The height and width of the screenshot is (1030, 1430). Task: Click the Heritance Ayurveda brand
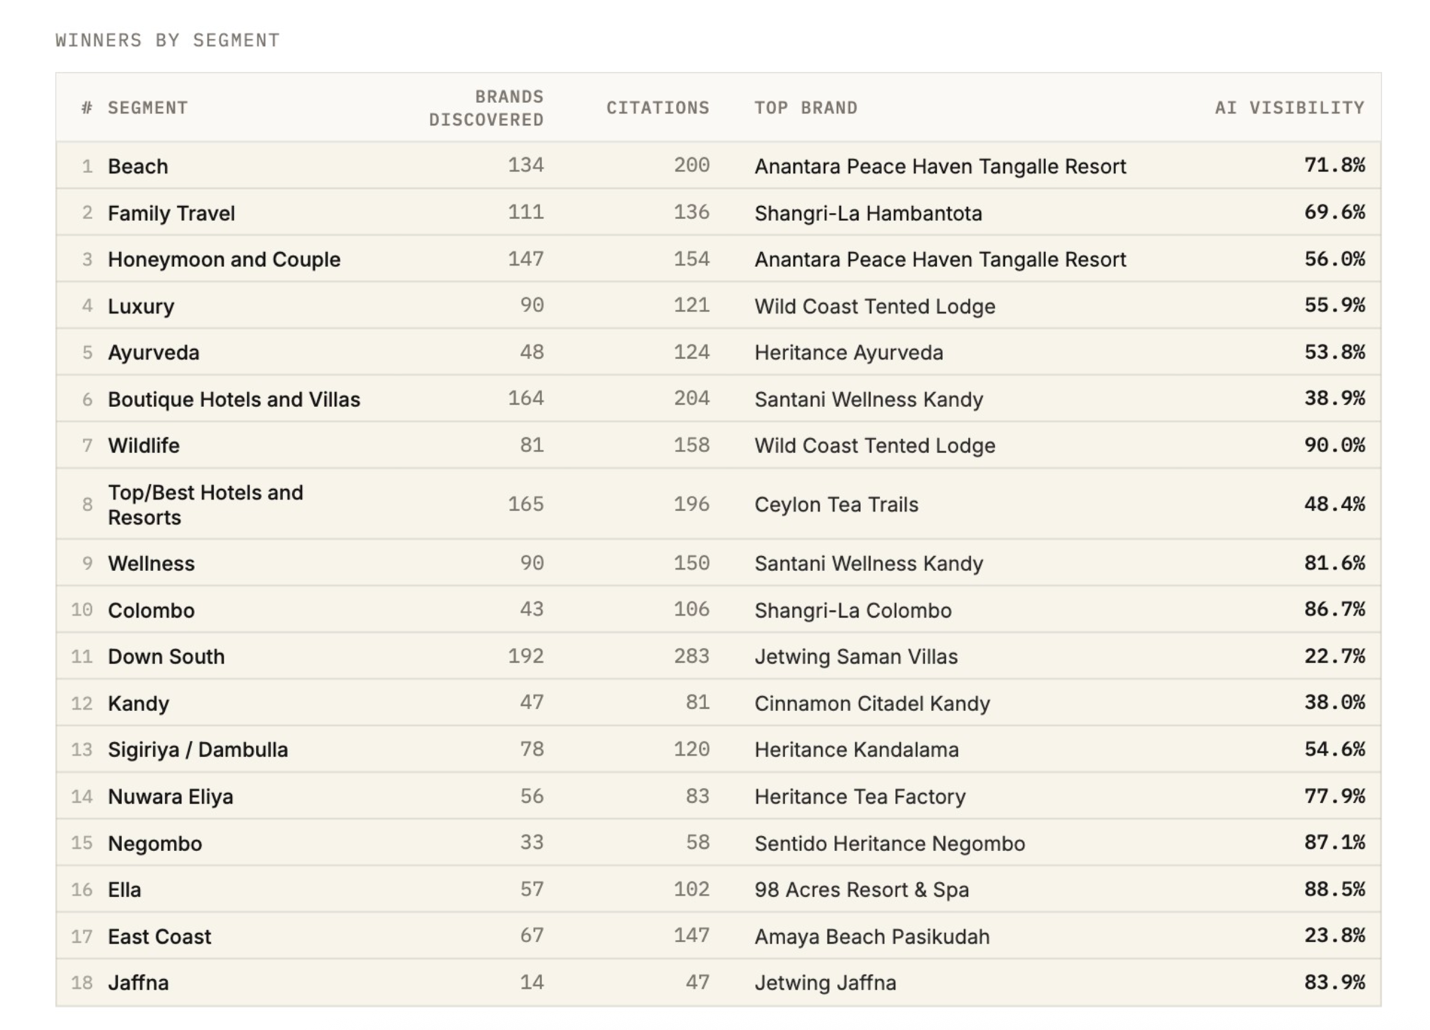(849, 352)
